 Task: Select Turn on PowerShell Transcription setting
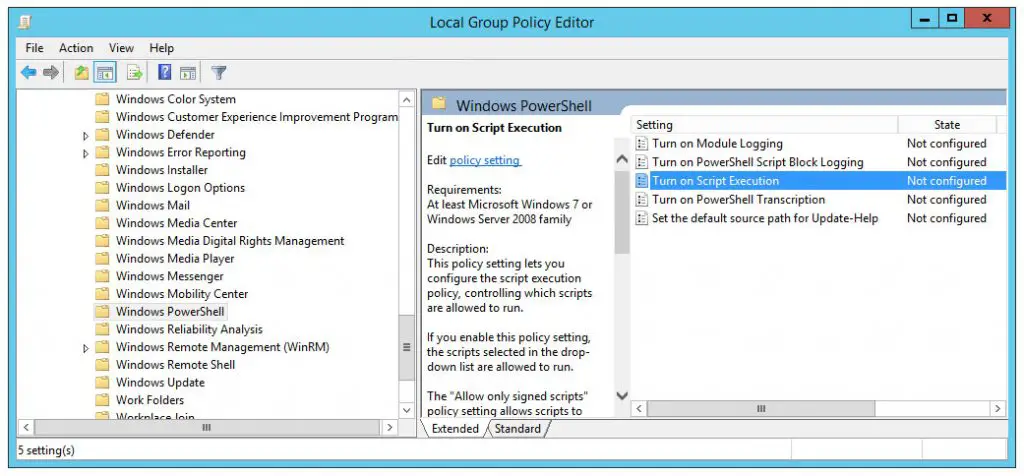[x=739, y=200]
